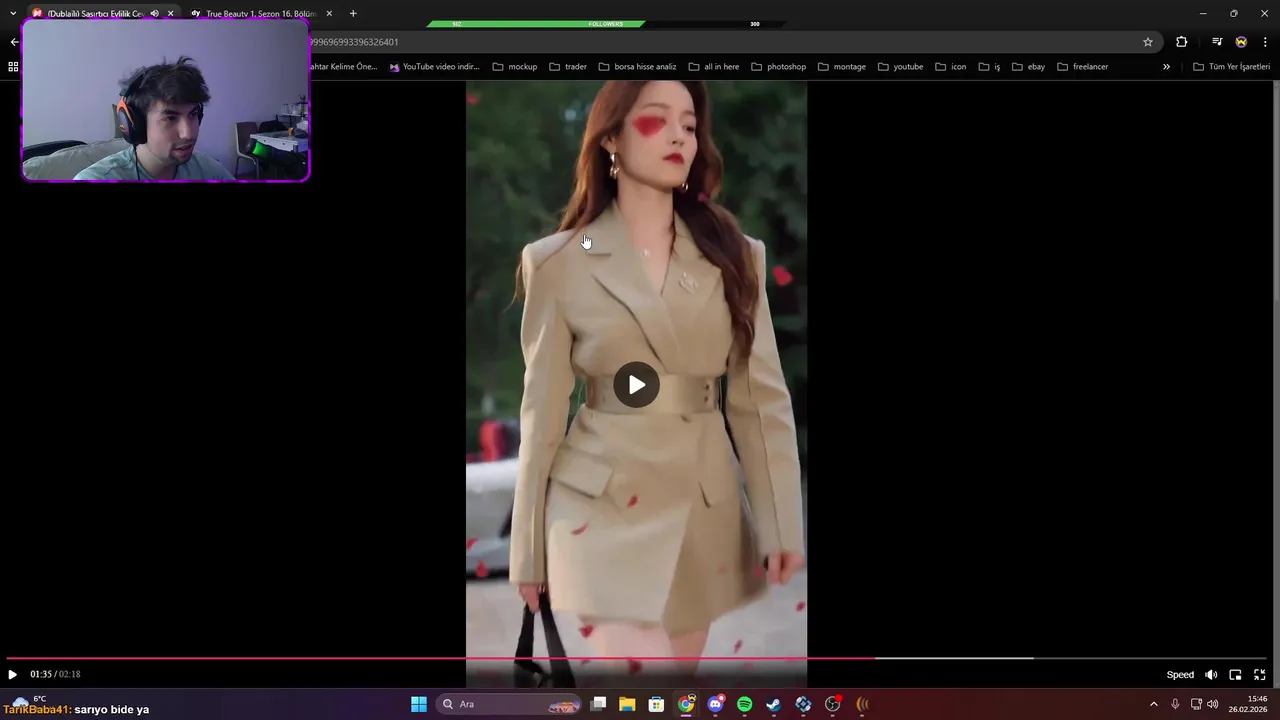The width and height of the screenshot is (1280, 720).
Task: Open the montage bookmarks folder
Action: (x=842, y=67)
